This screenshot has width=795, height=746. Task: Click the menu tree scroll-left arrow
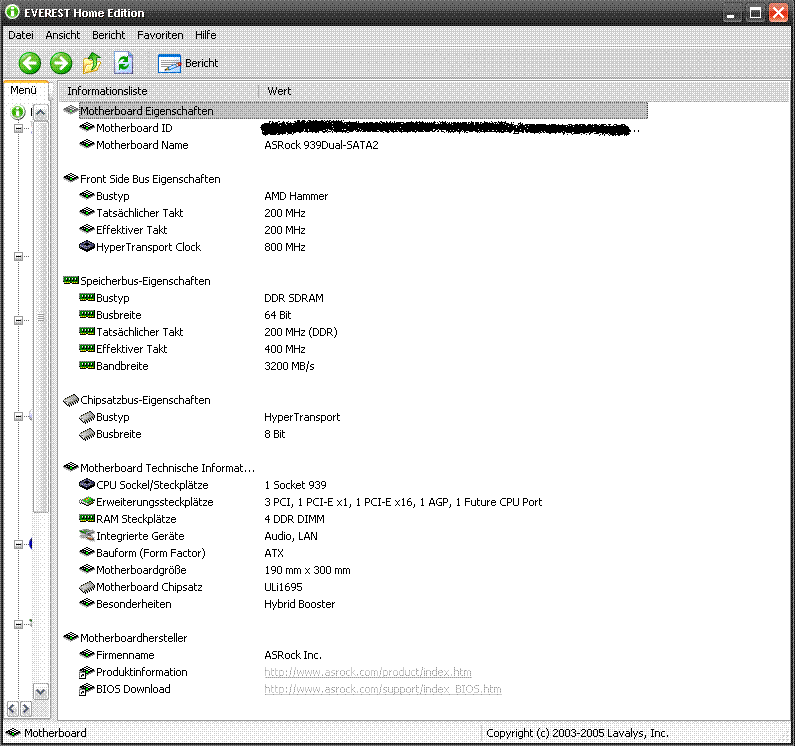pyautogui.click(x=13, y=708)
